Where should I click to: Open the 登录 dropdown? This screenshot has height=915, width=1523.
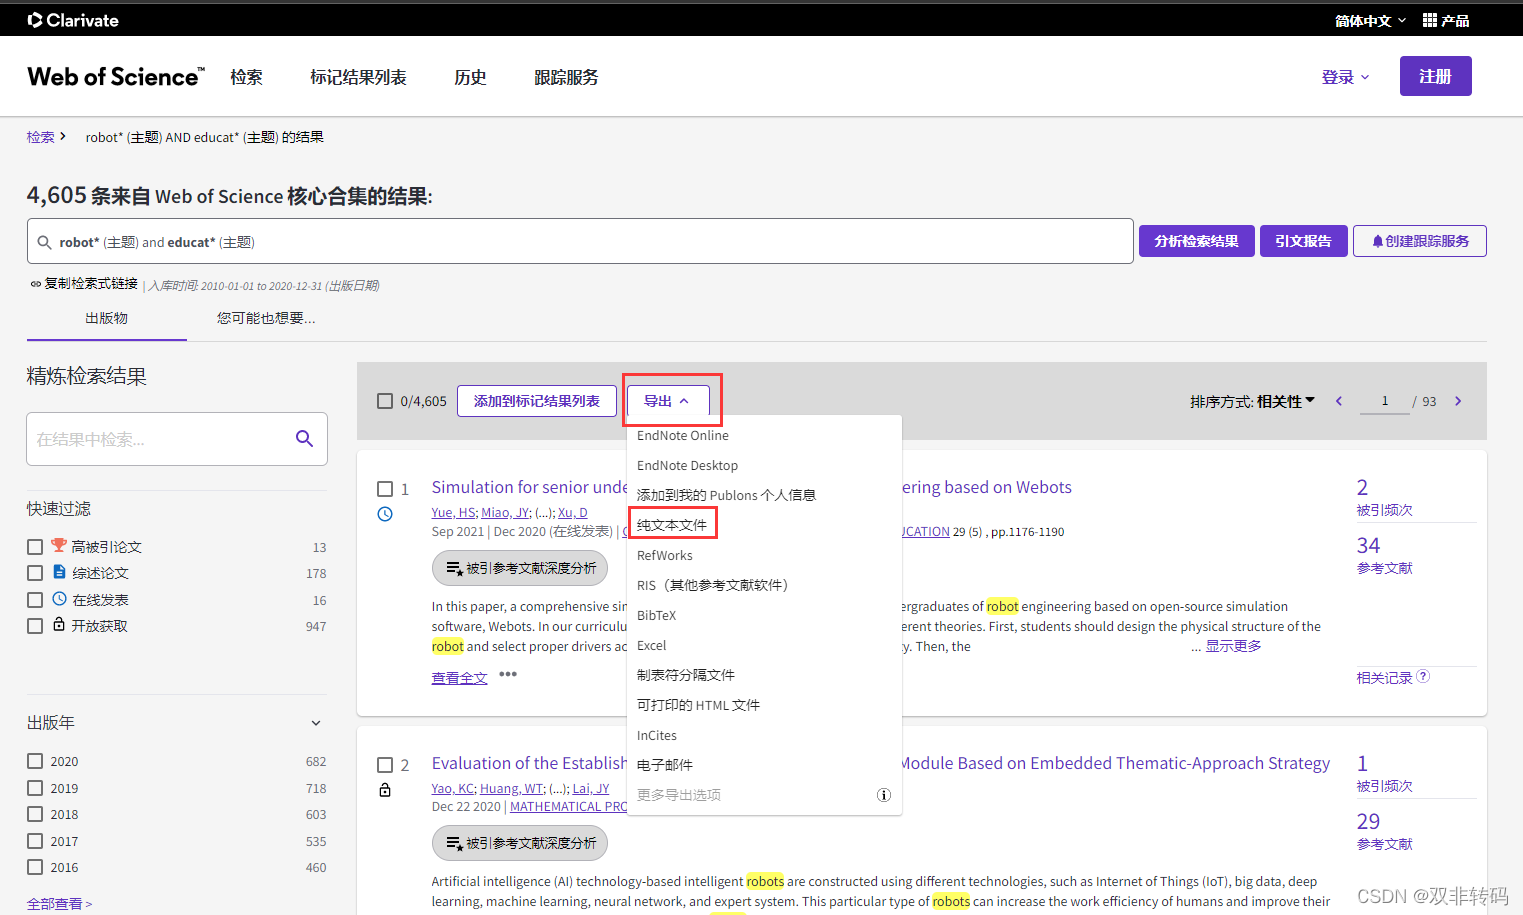point(1345,77)
